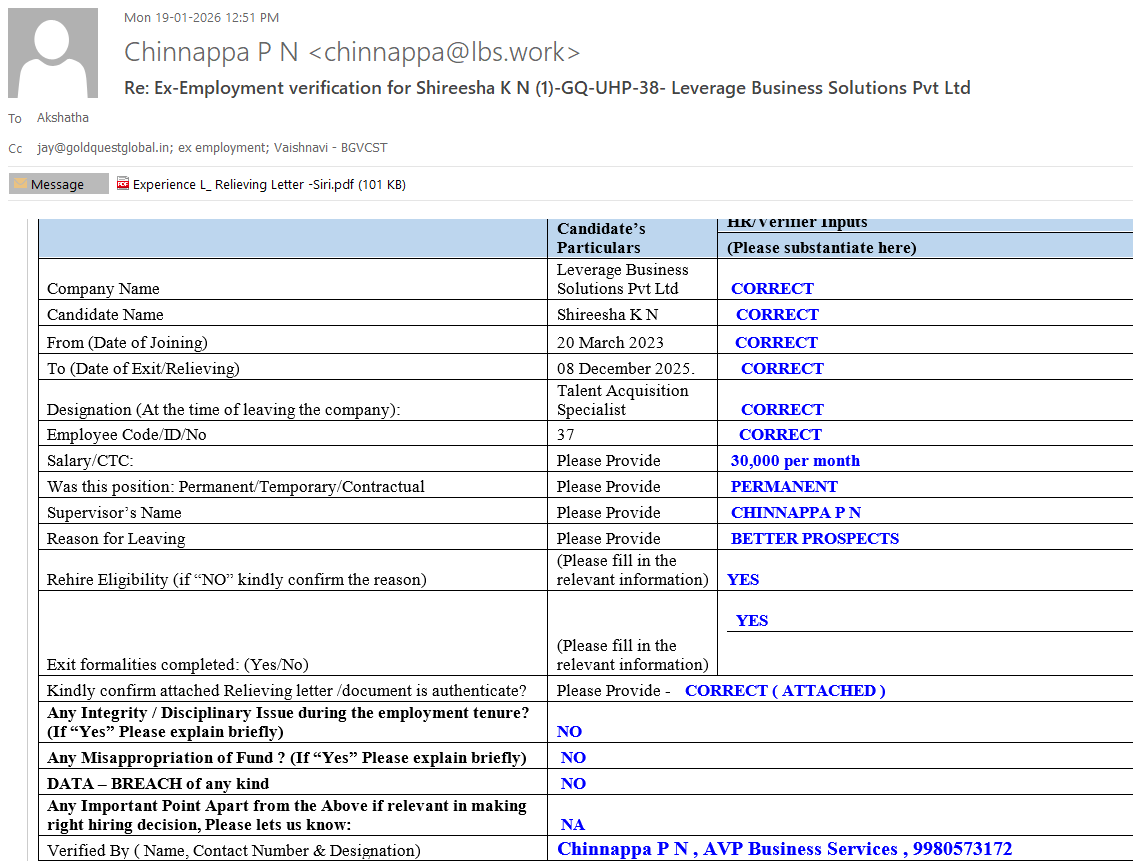Click Company Name row label
Image resolution: width=1133 pixels, height=862 pixels.
(x=103, y=288)
